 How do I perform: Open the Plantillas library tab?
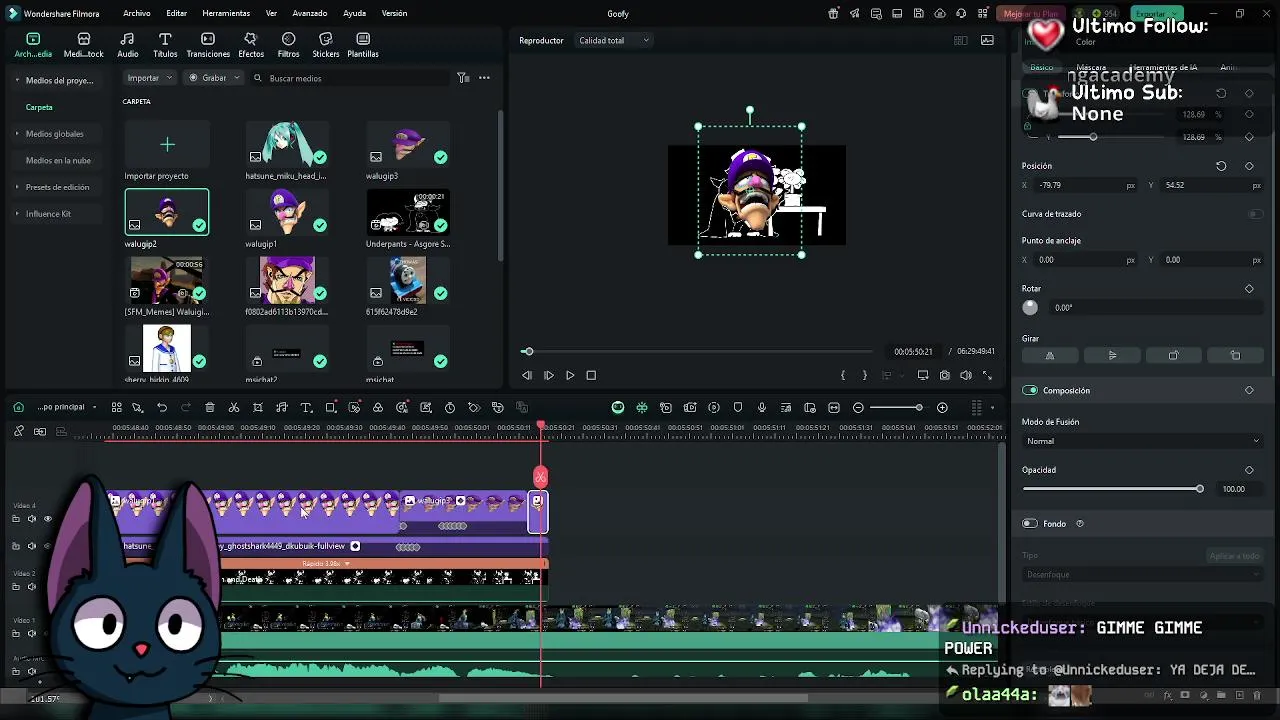point(363,45)
